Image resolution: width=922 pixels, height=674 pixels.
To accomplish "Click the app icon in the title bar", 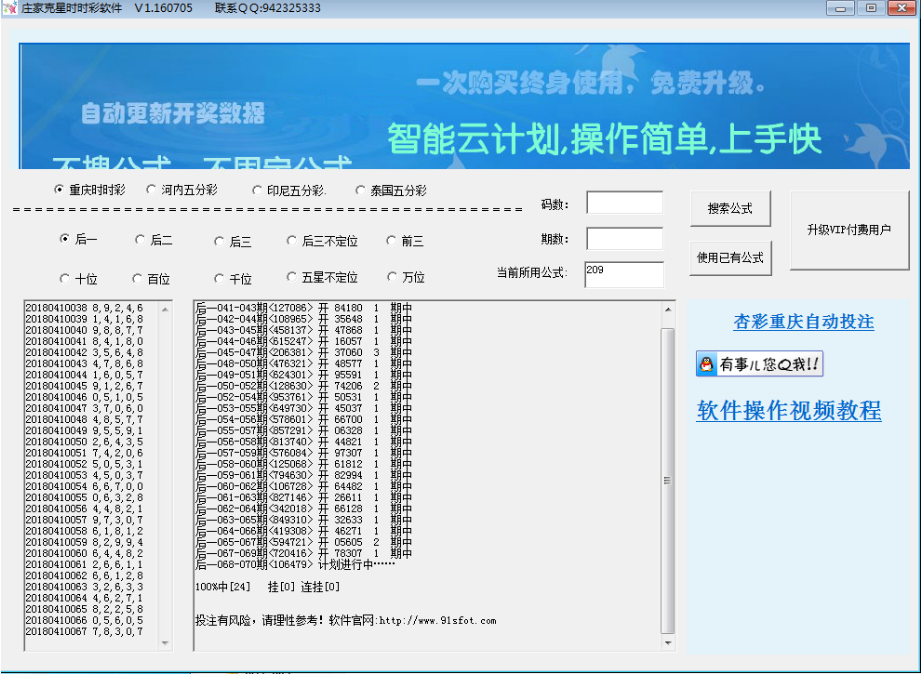I will [x=10, y=8].
